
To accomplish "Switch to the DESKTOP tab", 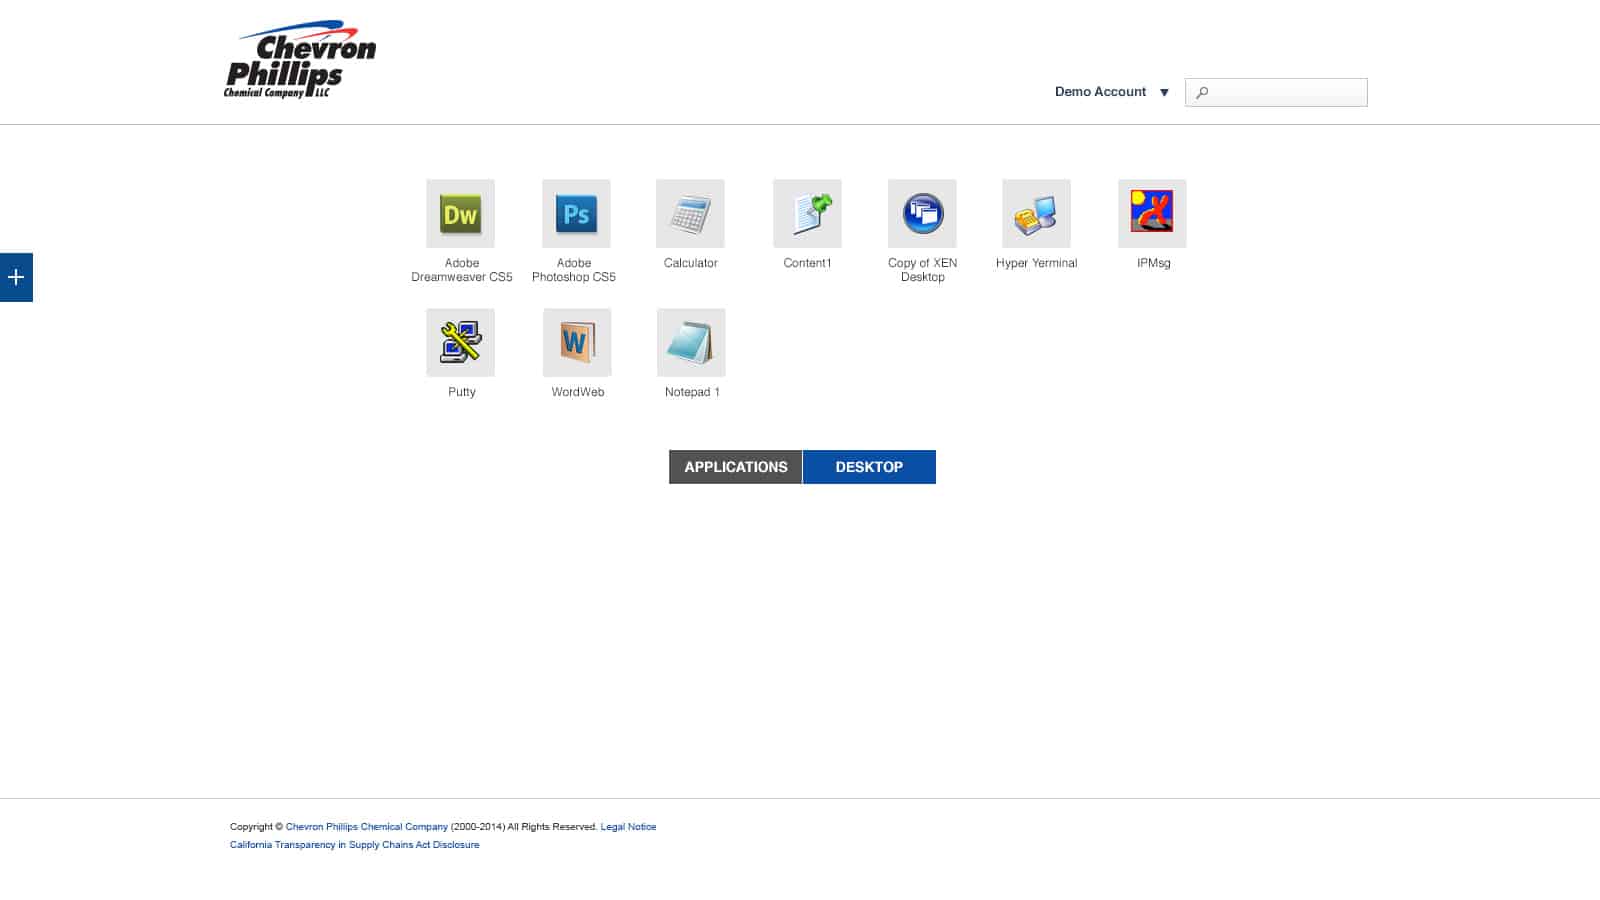I will pyautogui.click(x=869, y=467).
